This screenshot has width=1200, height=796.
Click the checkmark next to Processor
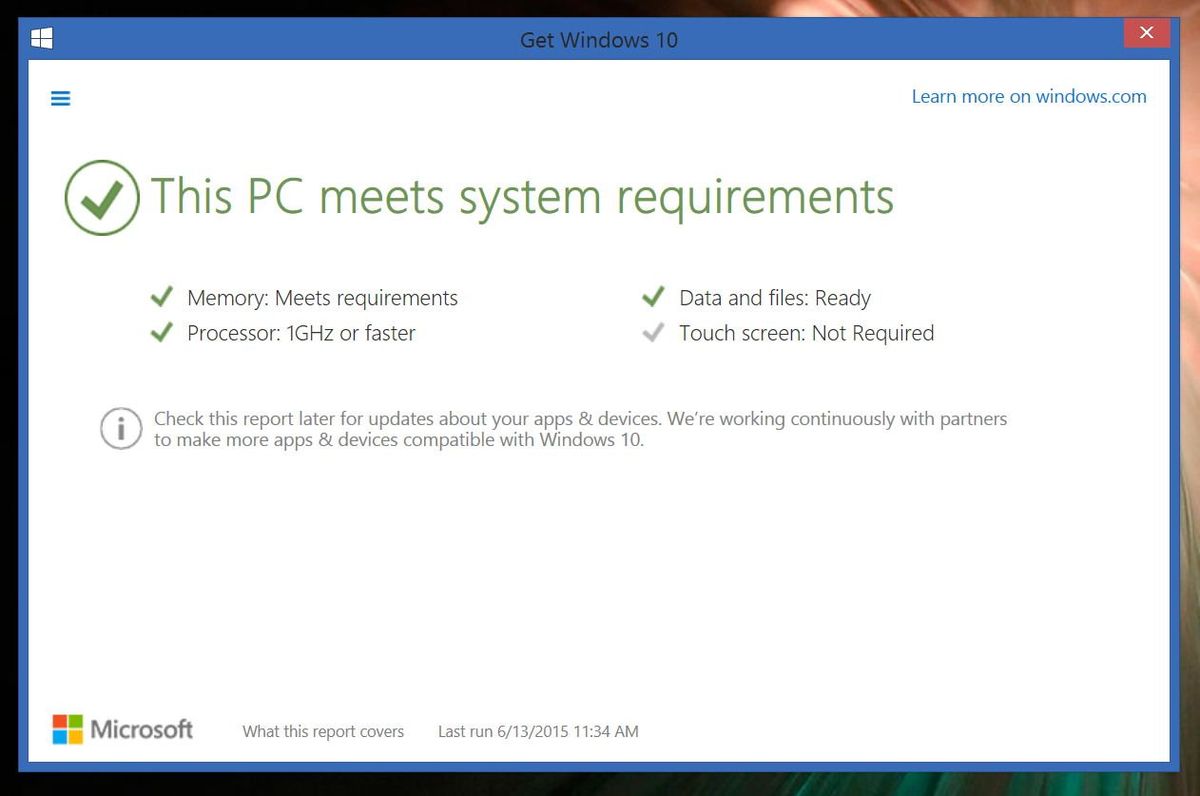click(x=162, y=331)
